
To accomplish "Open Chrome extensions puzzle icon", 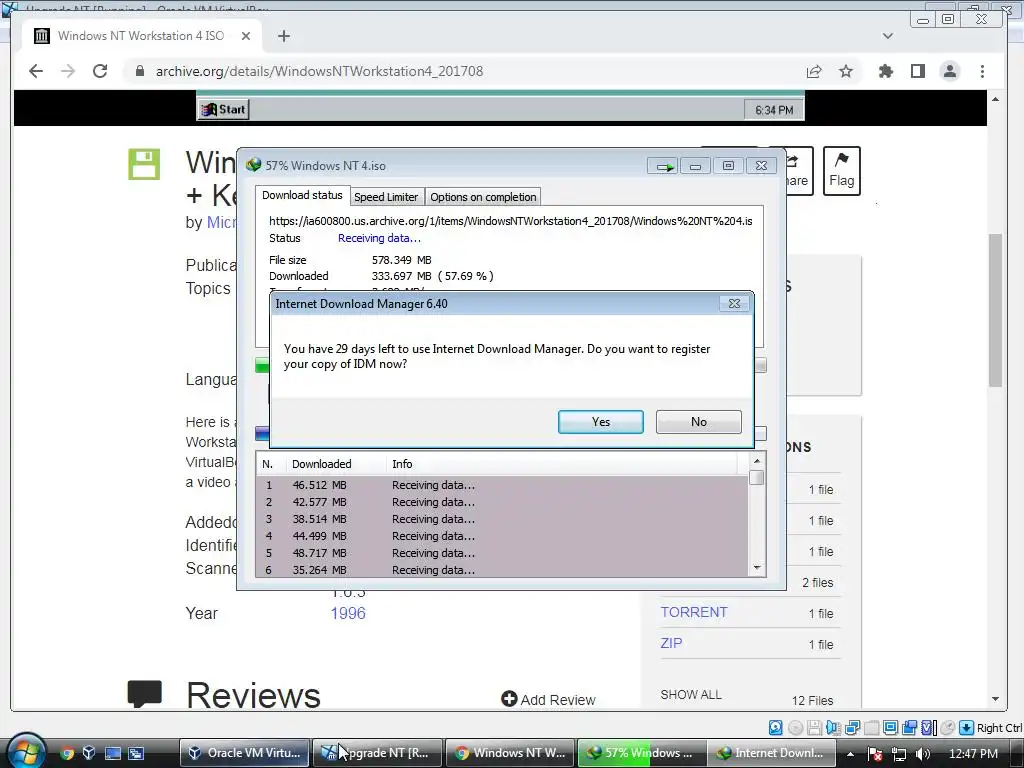I will [886, 71].
